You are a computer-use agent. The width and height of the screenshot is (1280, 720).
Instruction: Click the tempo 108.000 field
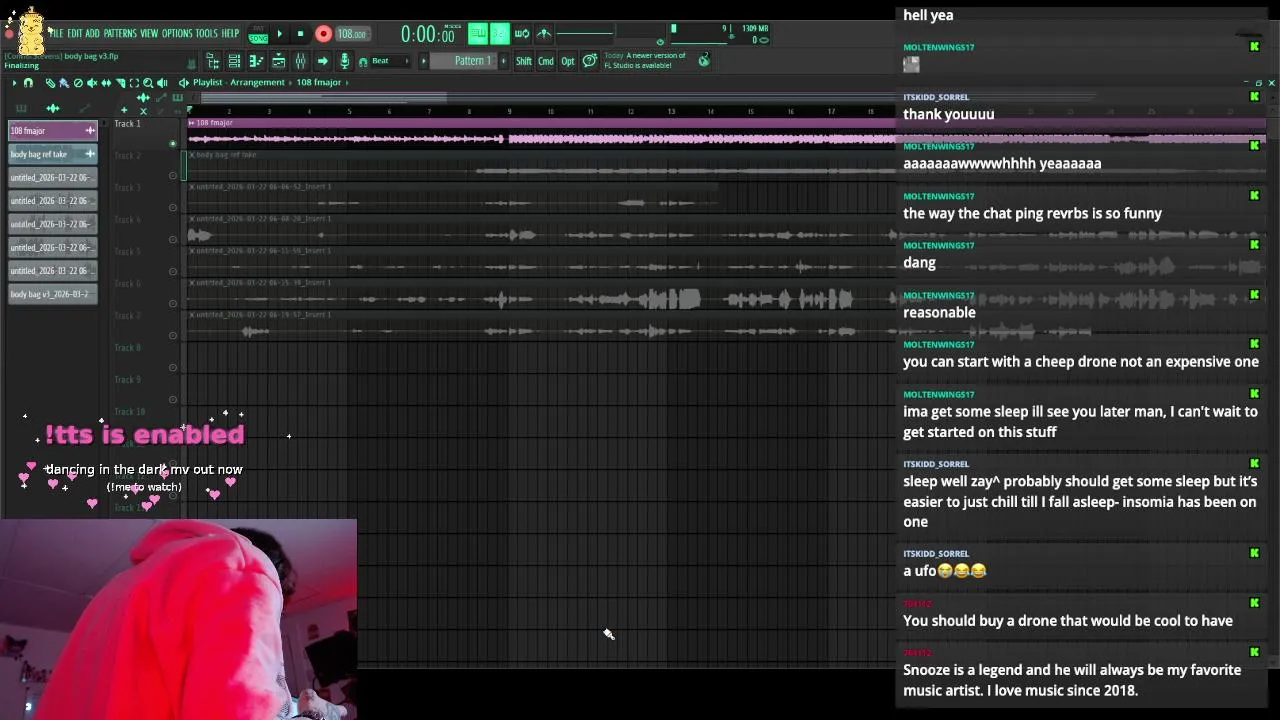[x=353, y=34]
